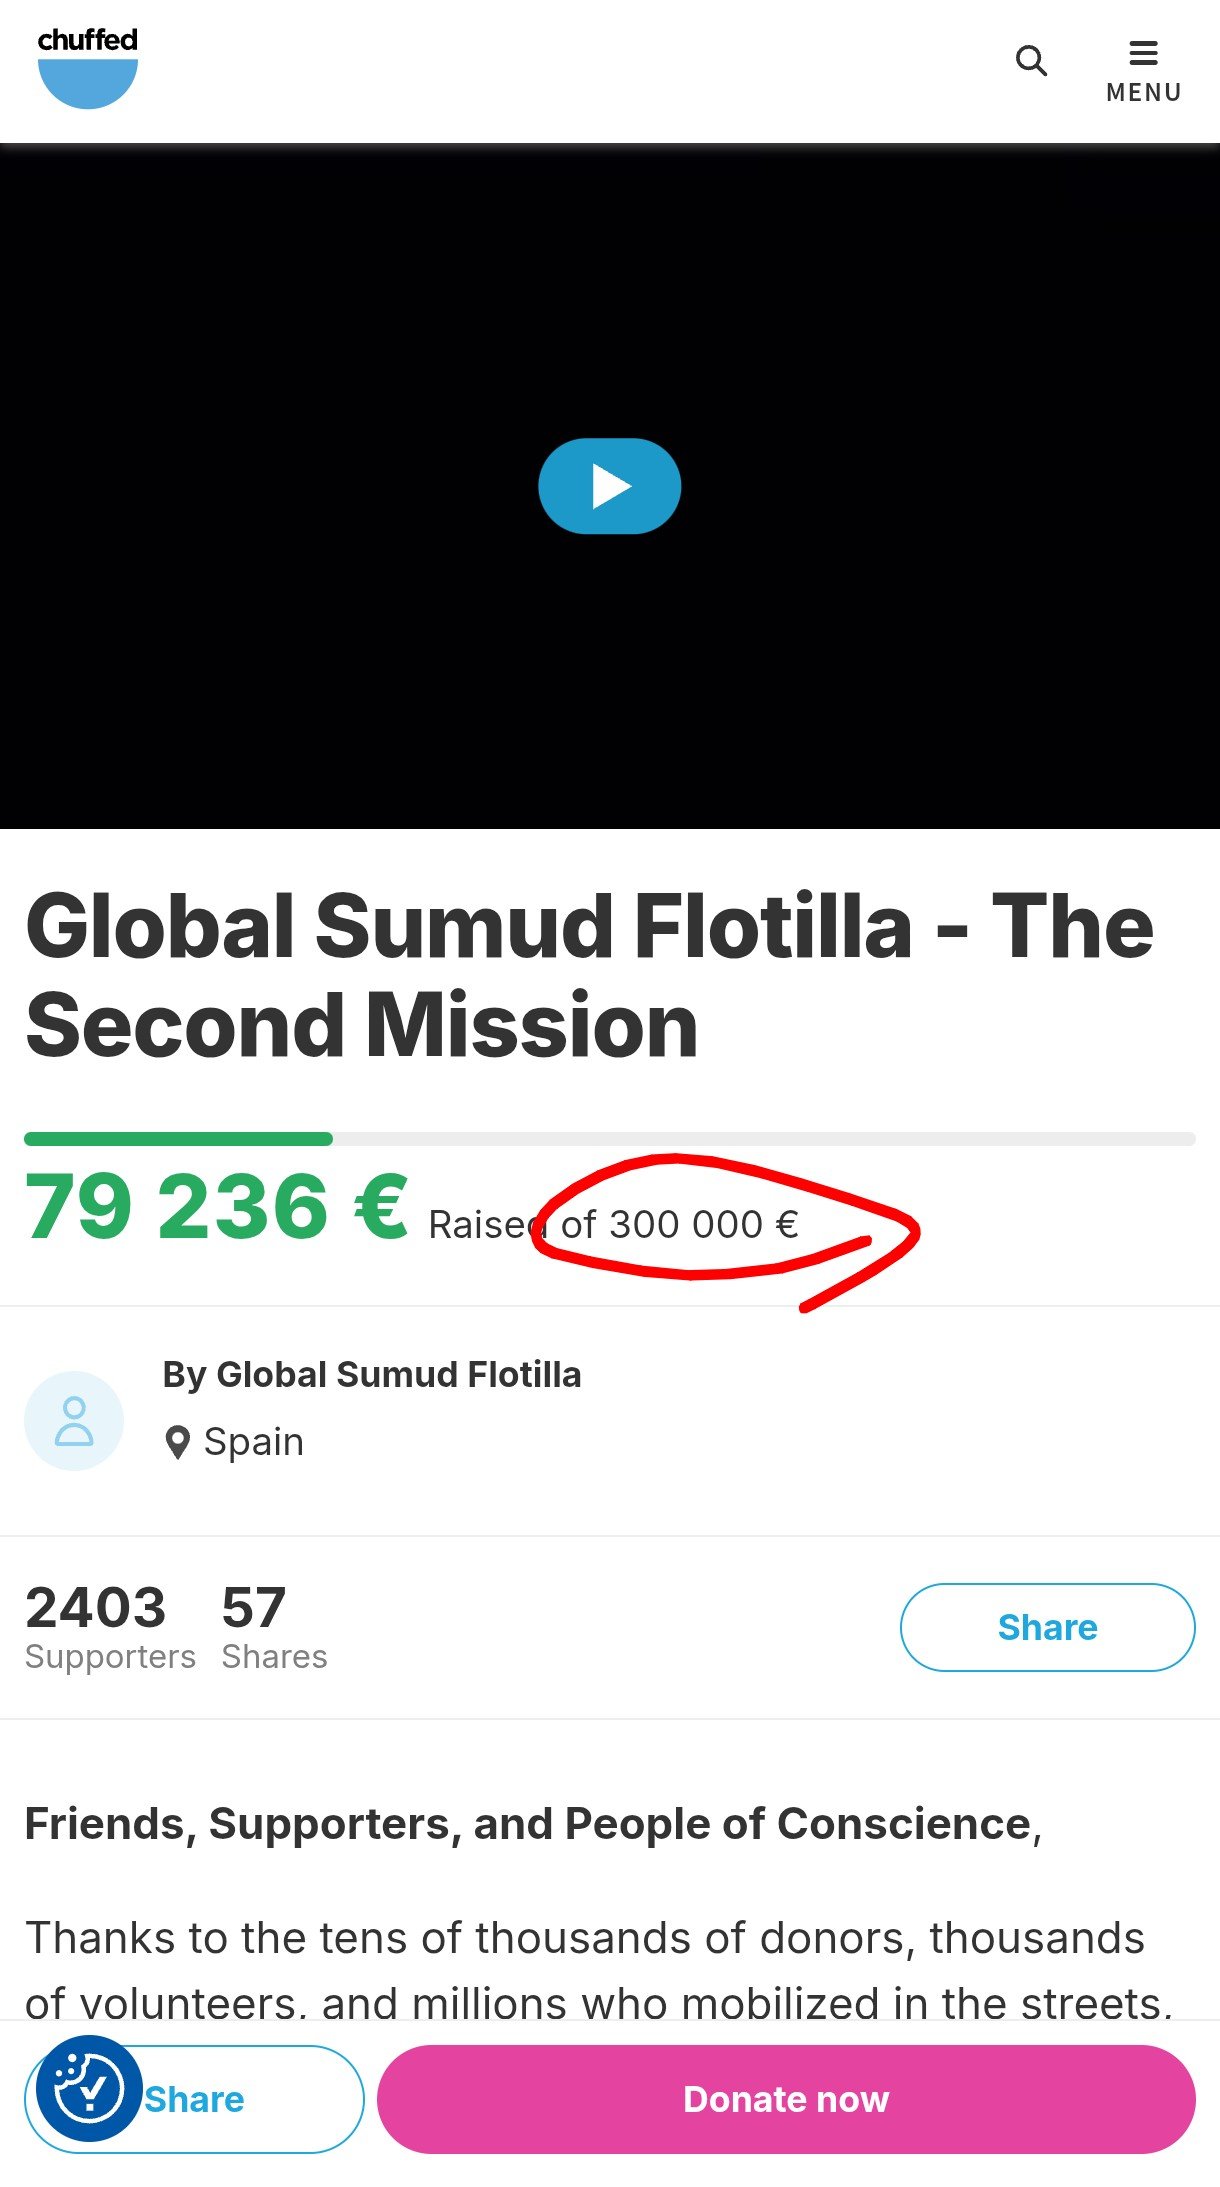Open the hamburger menu icon
This screenshot has height=2187, width=1220.
pyautogui.click(x=1143, y=52)
